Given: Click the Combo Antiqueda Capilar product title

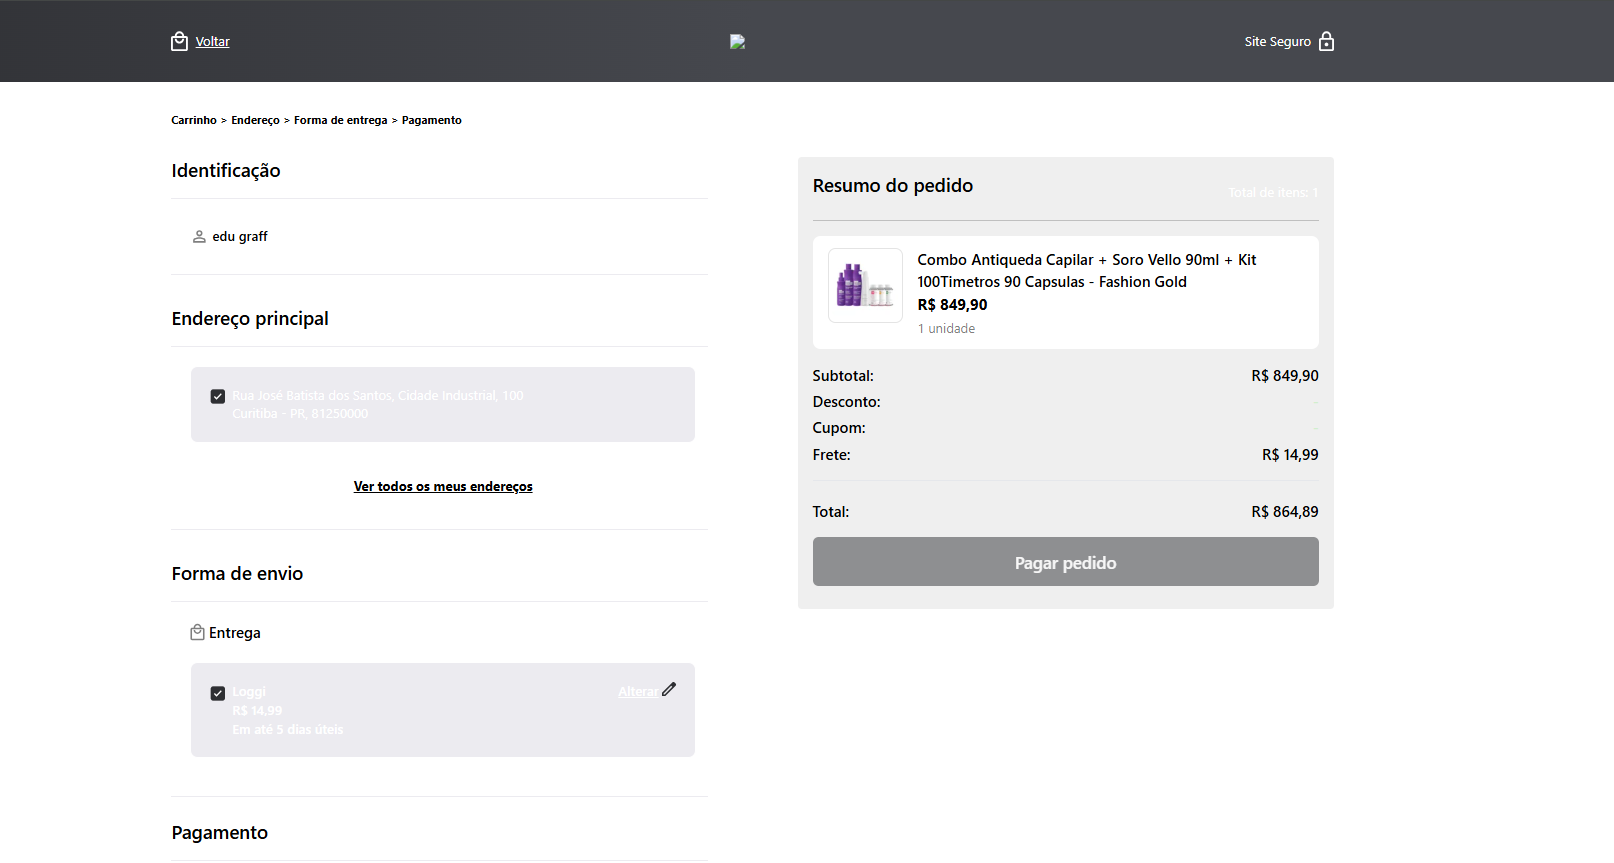Looking at the screenshot, I should [1086, 271].
